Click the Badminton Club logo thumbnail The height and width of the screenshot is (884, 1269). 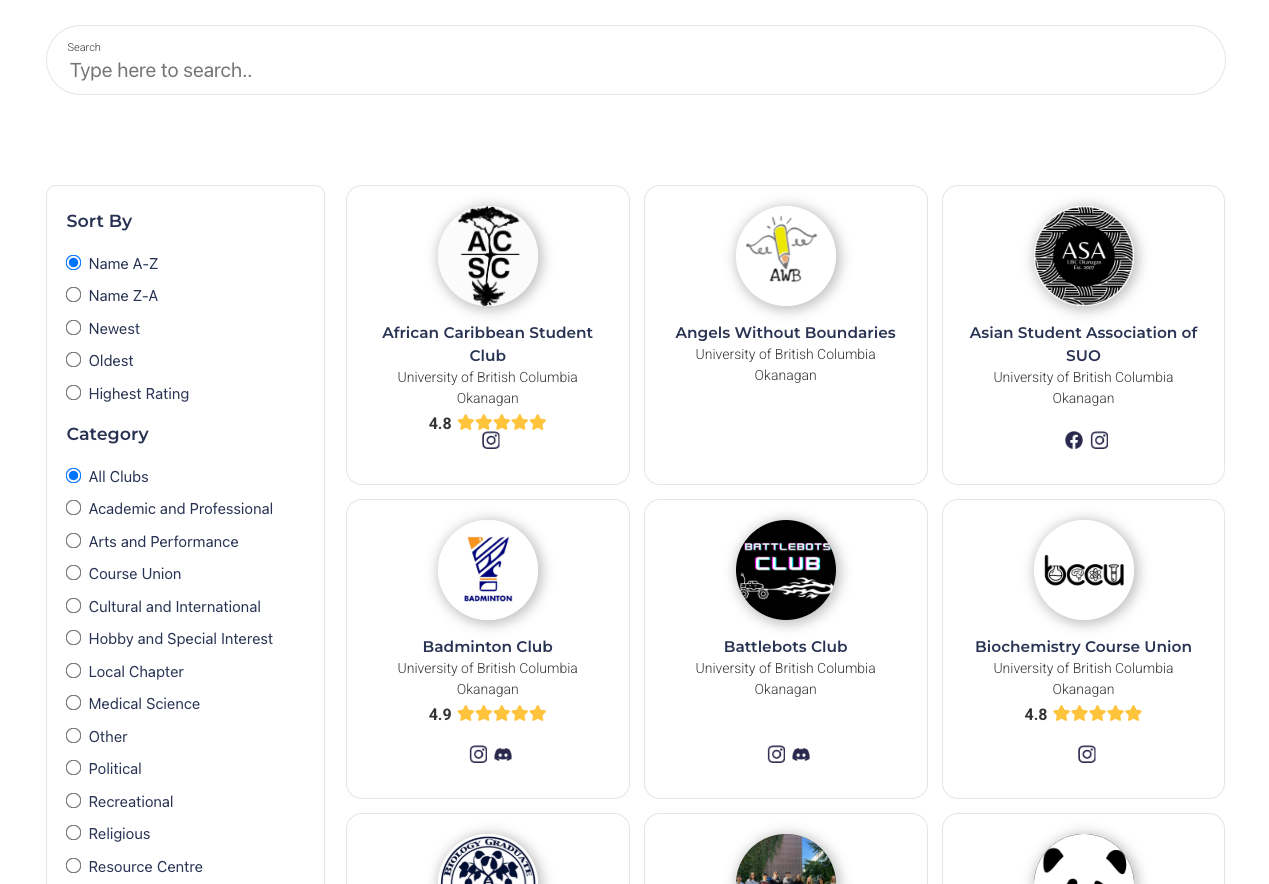[488, 570]
